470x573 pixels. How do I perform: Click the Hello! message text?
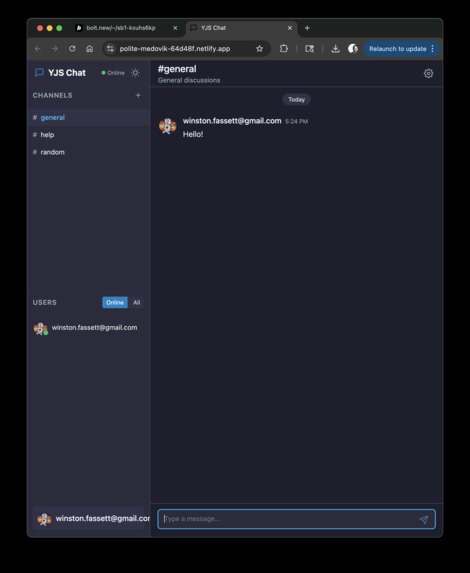(193, 134)
